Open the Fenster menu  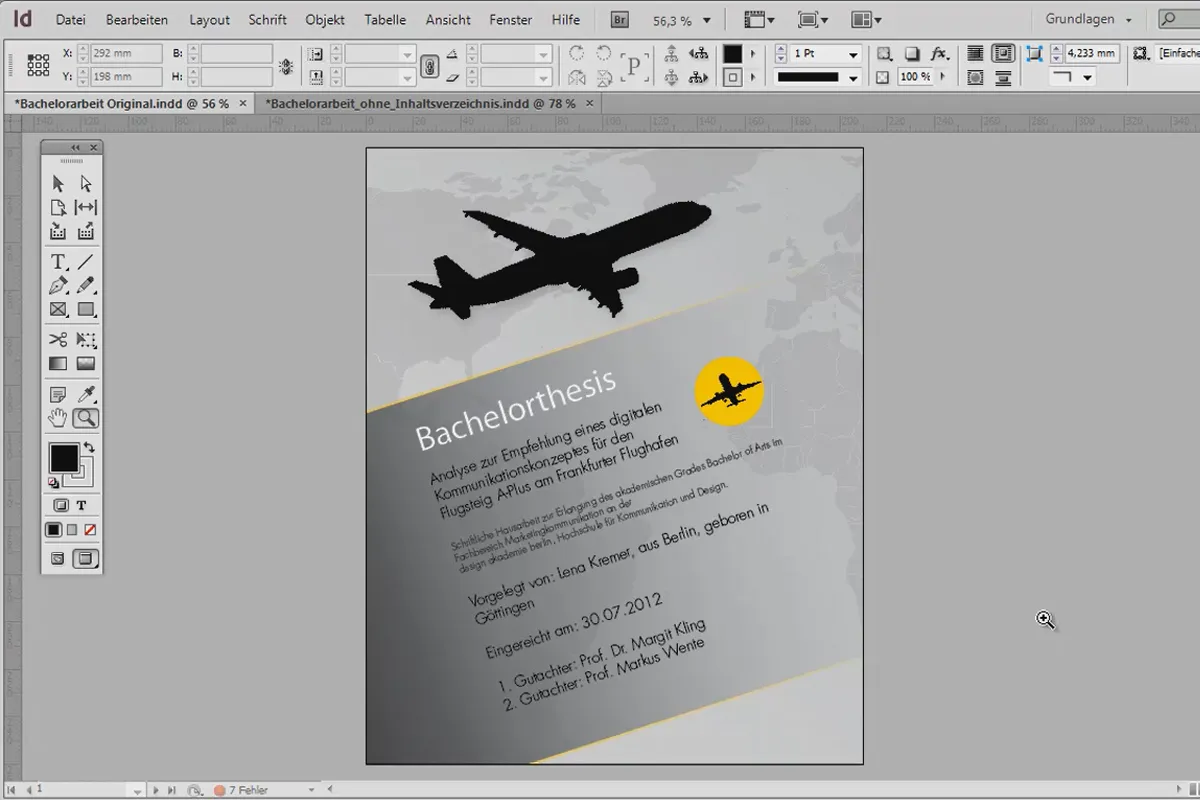(510, 19)
